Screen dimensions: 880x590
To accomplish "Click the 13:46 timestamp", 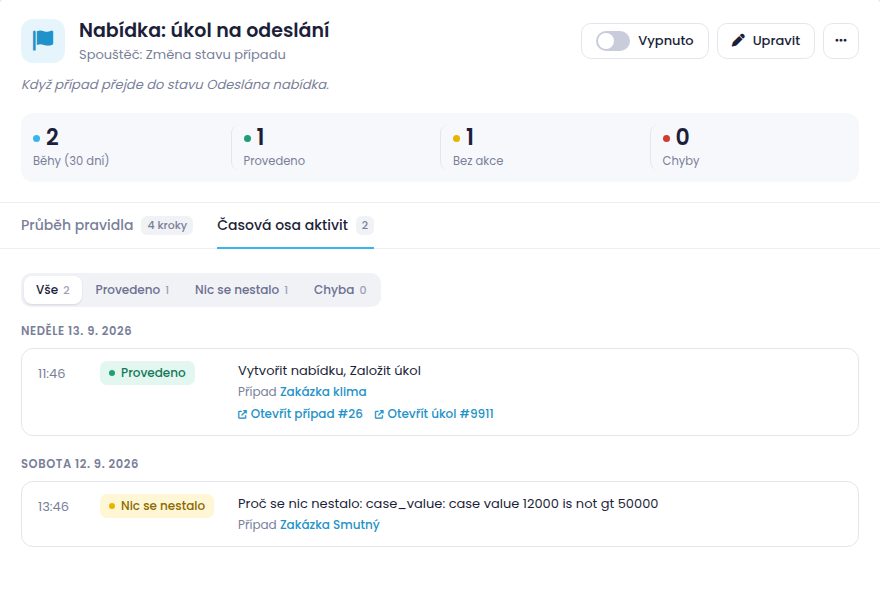I will 53,507.
